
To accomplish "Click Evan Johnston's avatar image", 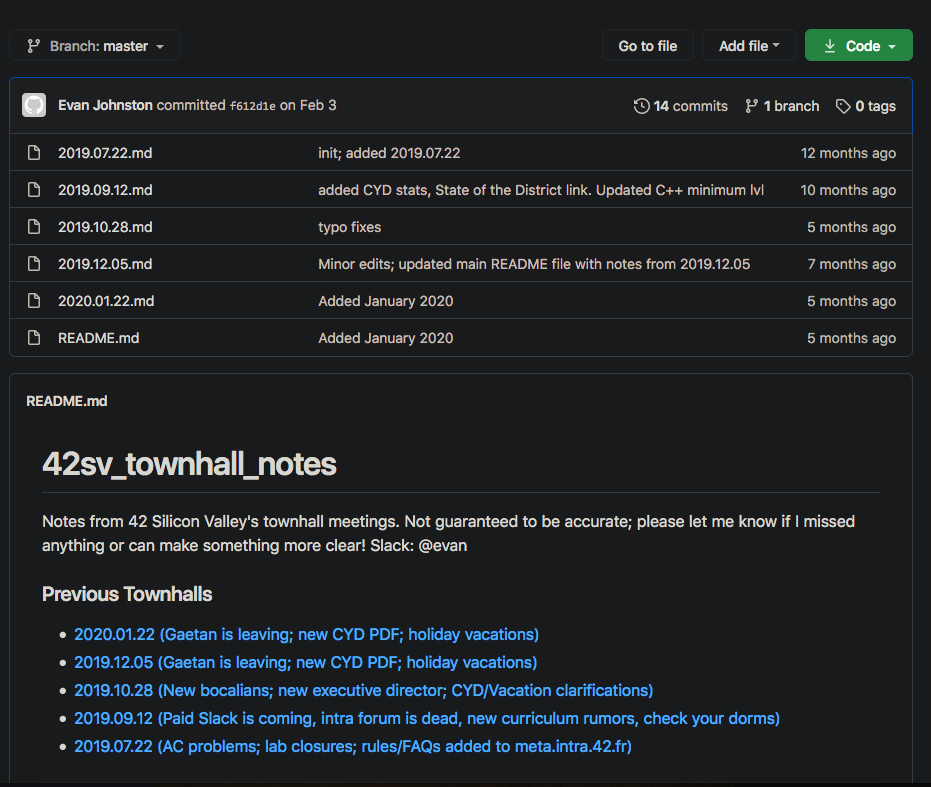I will click(x=34, y=105).
